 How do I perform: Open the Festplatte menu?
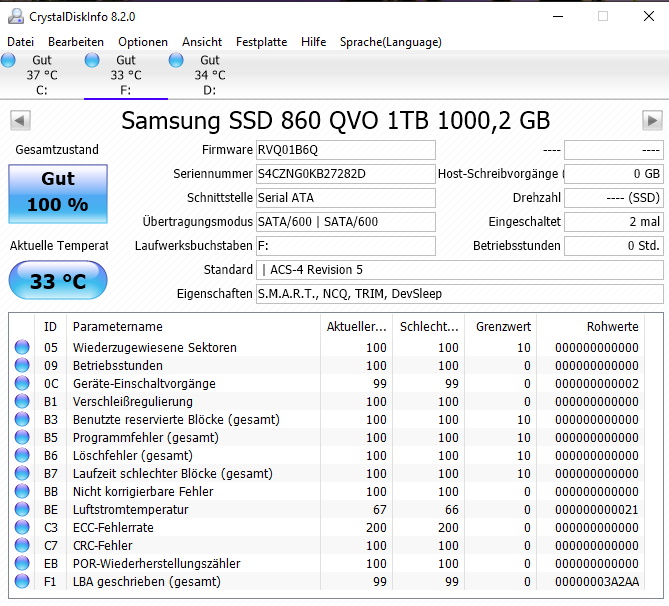tap(262, 42)
